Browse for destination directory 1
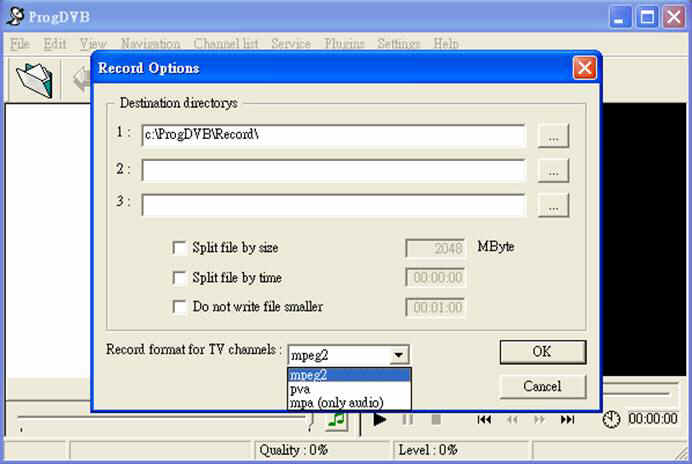This screenshot has width=692, height=464. (x=553, y=136)
